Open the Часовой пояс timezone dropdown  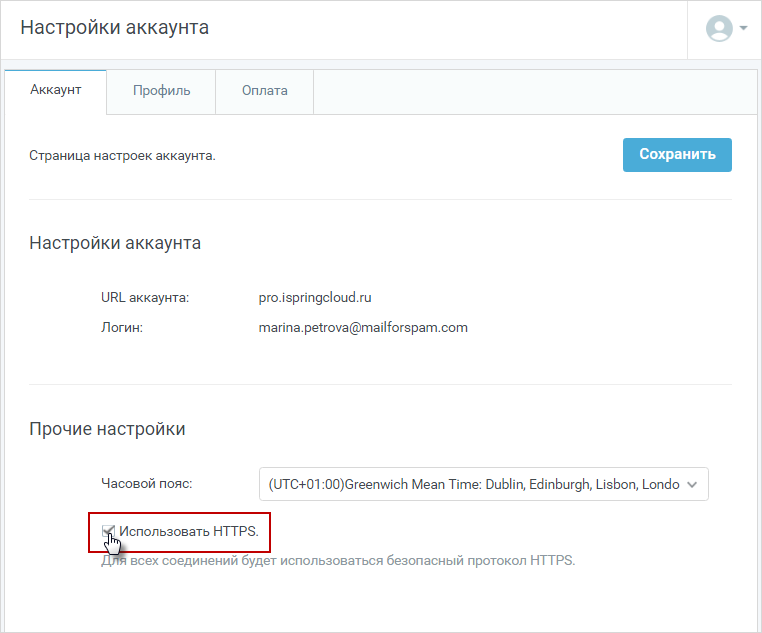point(484,484)
